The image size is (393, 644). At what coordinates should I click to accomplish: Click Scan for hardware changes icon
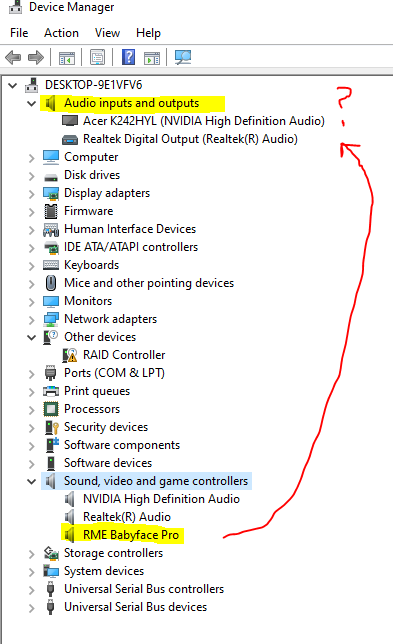(x=183, y=57)
